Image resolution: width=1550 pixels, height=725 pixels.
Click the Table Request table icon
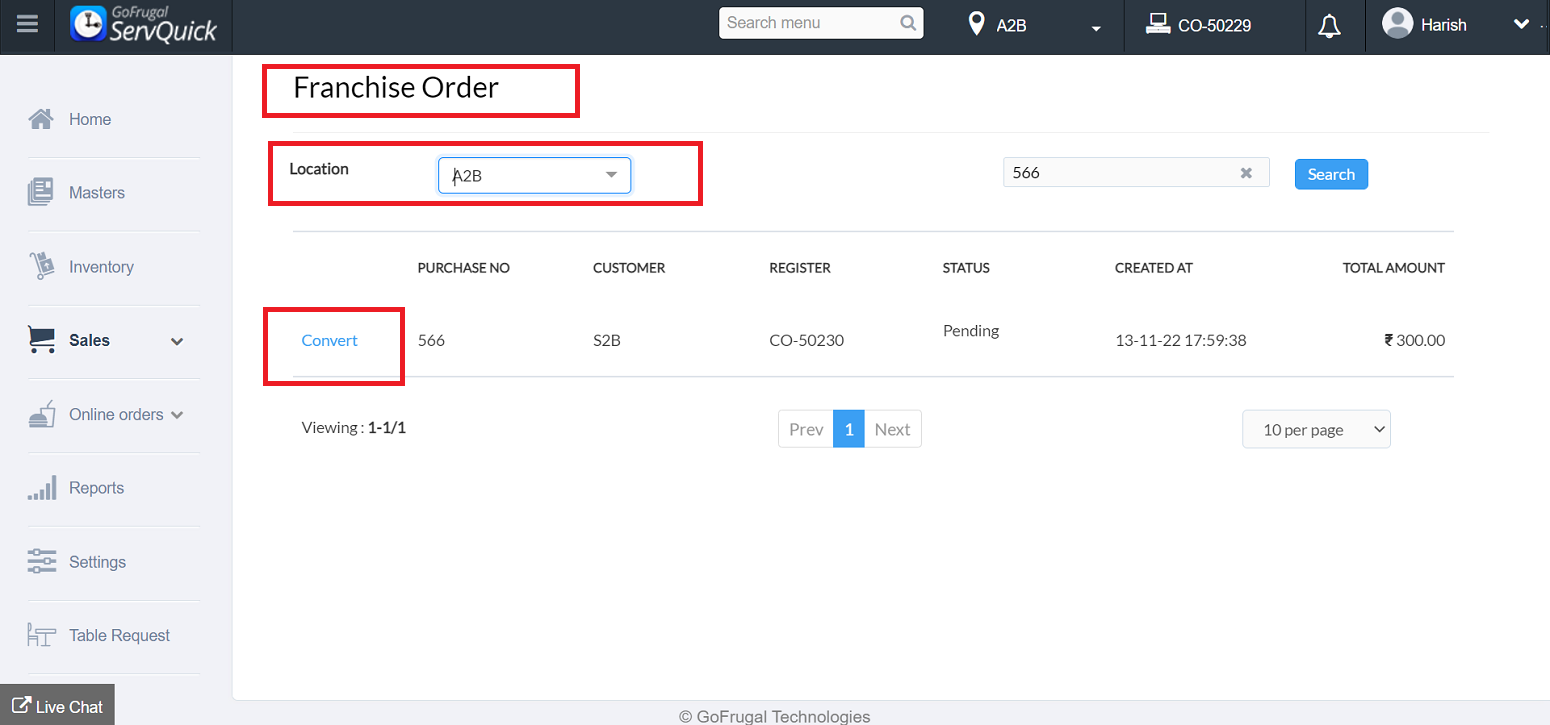(x=41, y=635)
